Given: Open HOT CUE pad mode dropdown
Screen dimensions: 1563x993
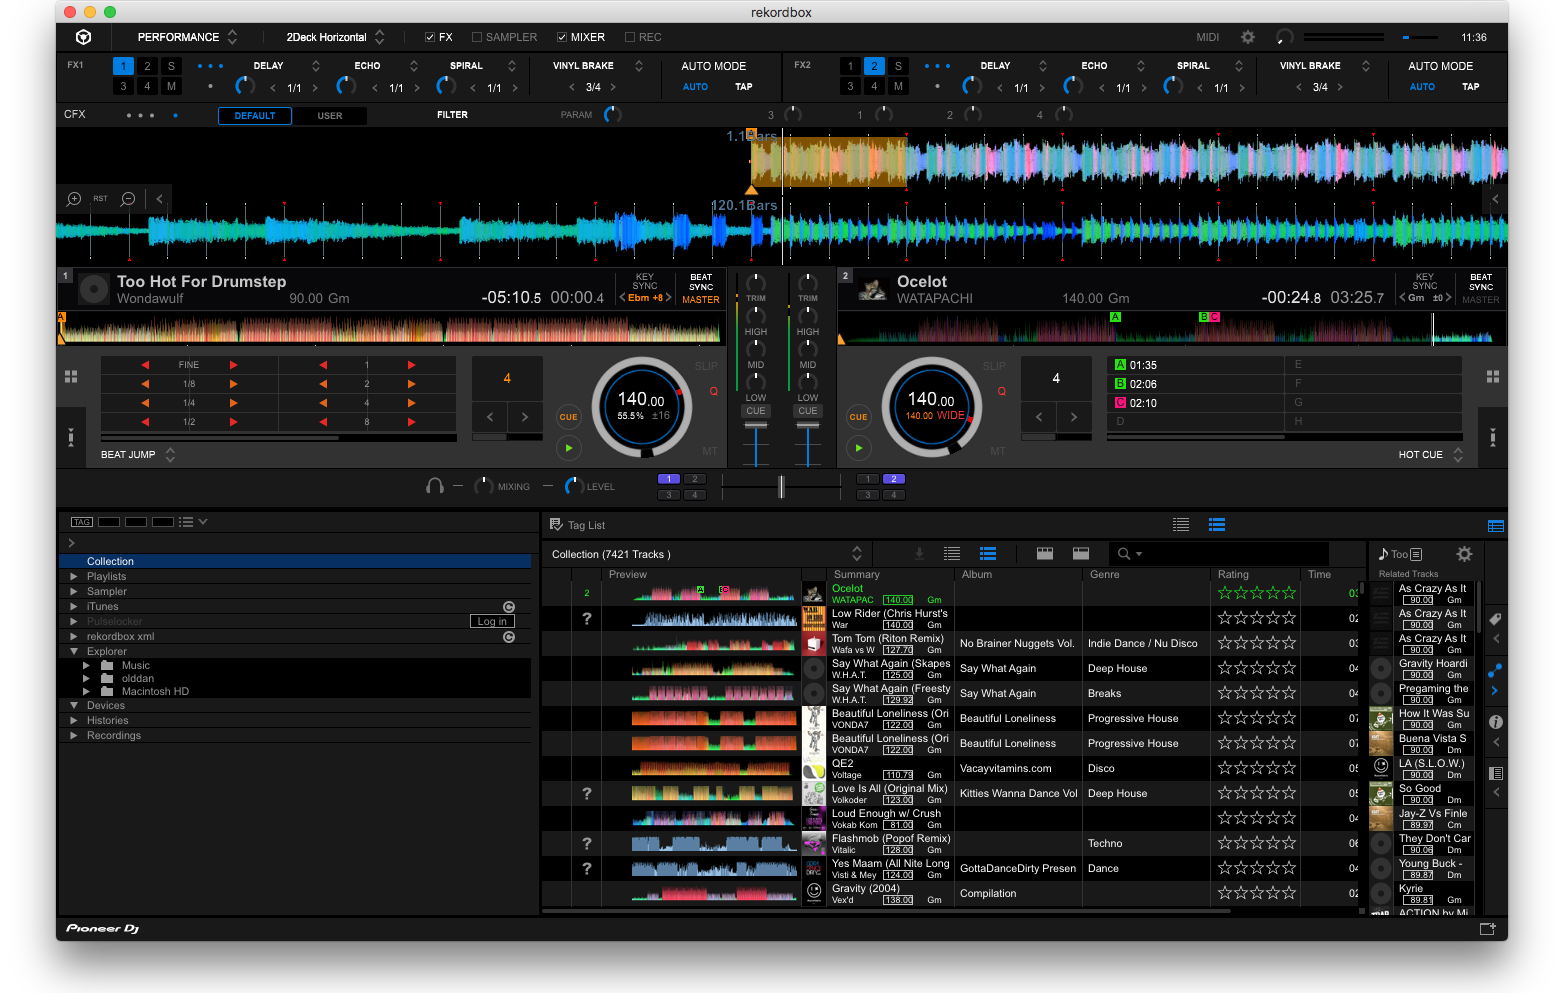Looking at the screenshot, I should coord(1430,455).
